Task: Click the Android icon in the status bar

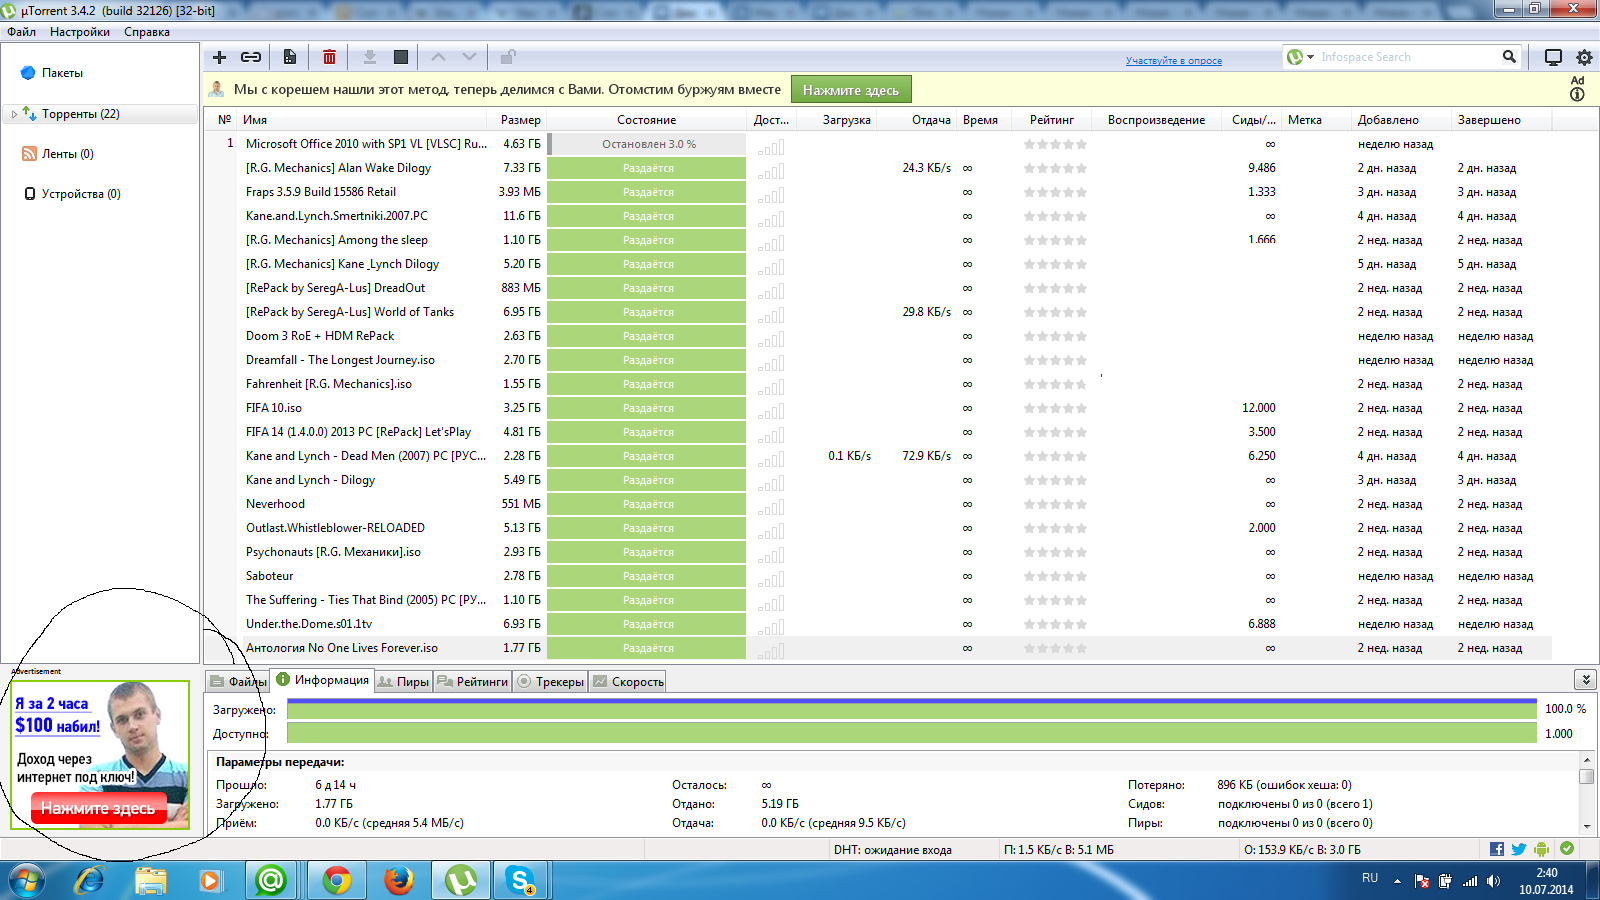Action: point(1541,849)
